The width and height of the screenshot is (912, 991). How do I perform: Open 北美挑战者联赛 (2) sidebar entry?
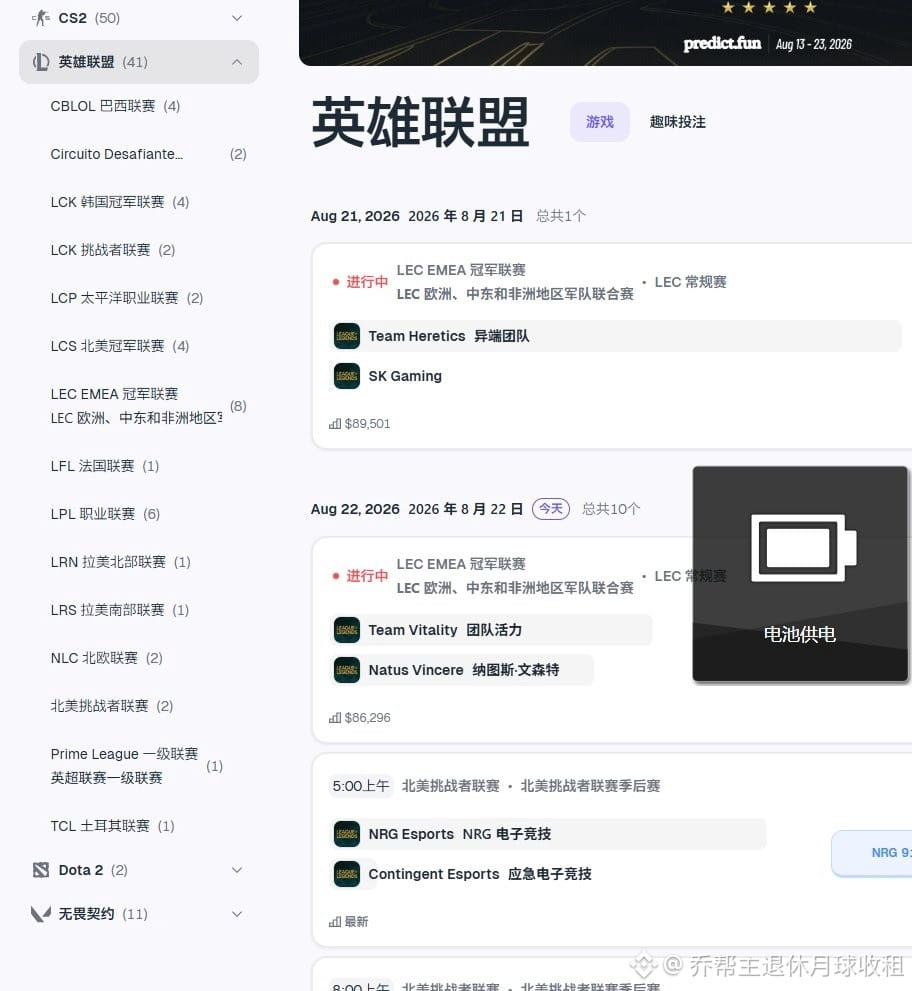112,707
